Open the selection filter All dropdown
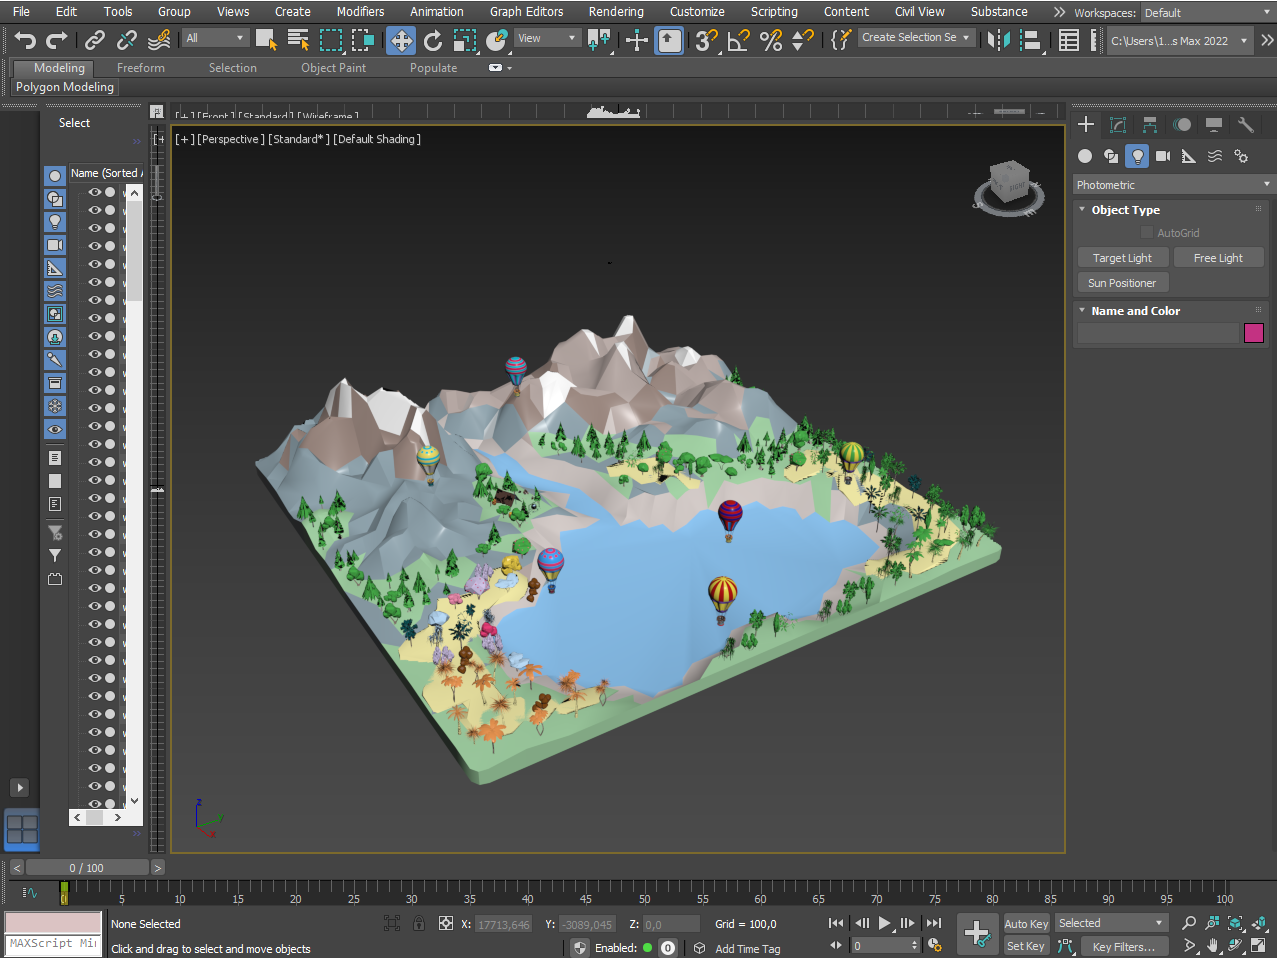1277x958 pixels. coord(215,38)
